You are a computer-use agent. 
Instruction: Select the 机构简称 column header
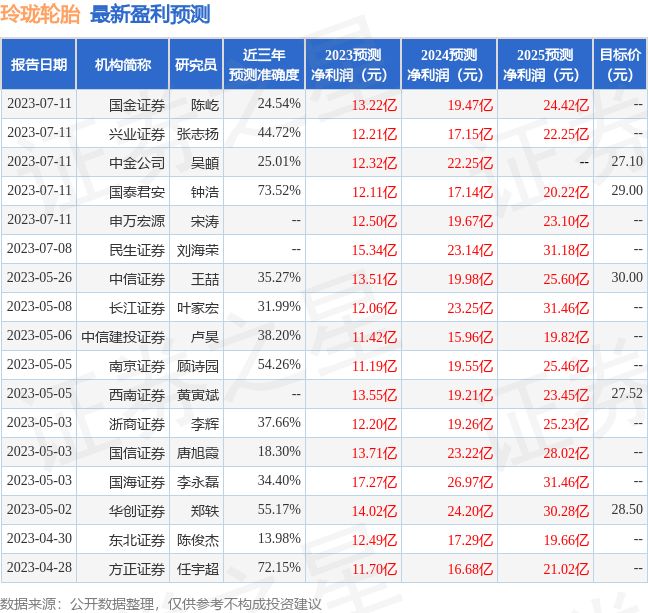pos(123,64)
